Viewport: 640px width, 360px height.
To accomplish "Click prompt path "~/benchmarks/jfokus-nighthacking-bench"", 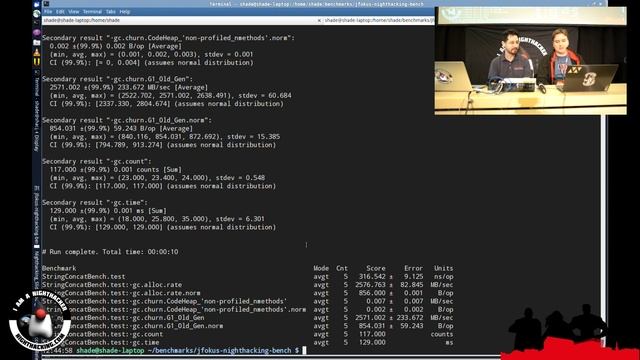I will [x=220, y=350].
